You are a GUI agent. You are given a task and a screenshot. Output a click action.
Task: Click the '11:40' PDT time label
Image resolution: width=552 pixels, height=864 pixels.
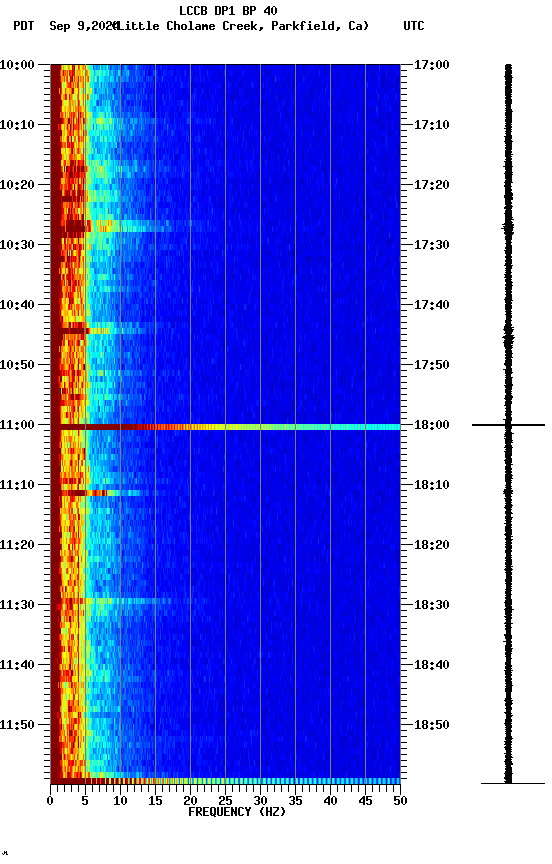click(17, 666)
